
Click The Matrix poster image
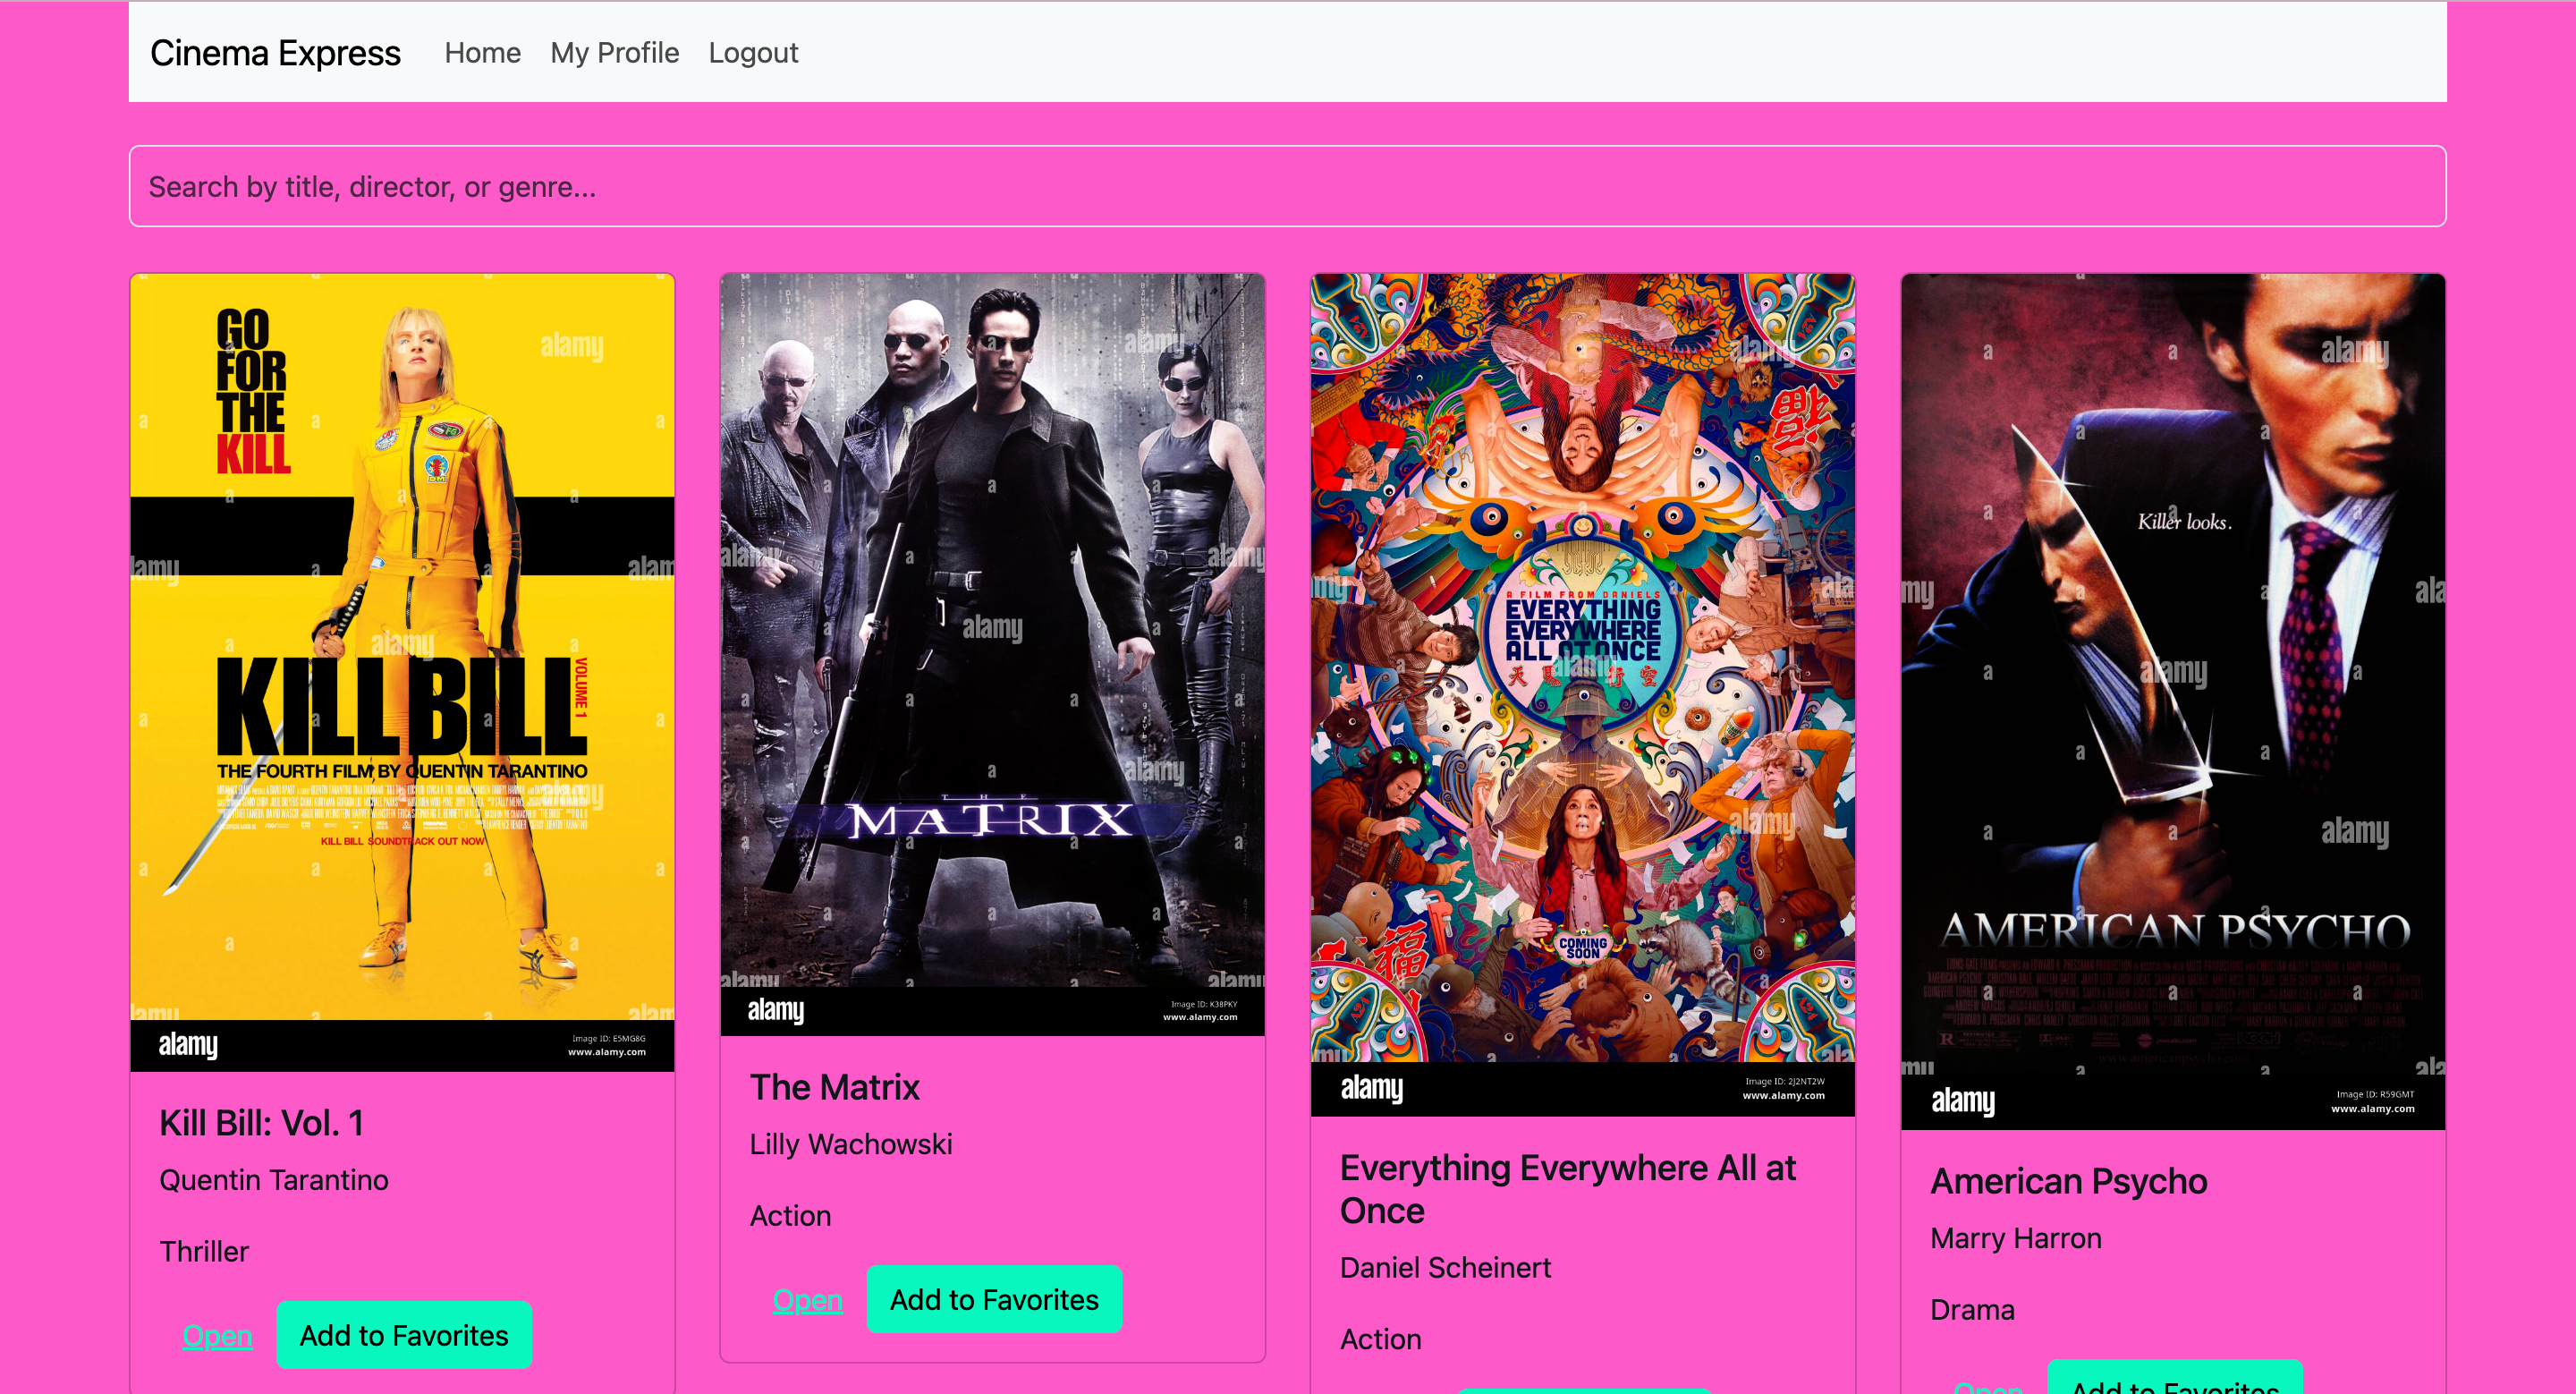click(992, 654)
